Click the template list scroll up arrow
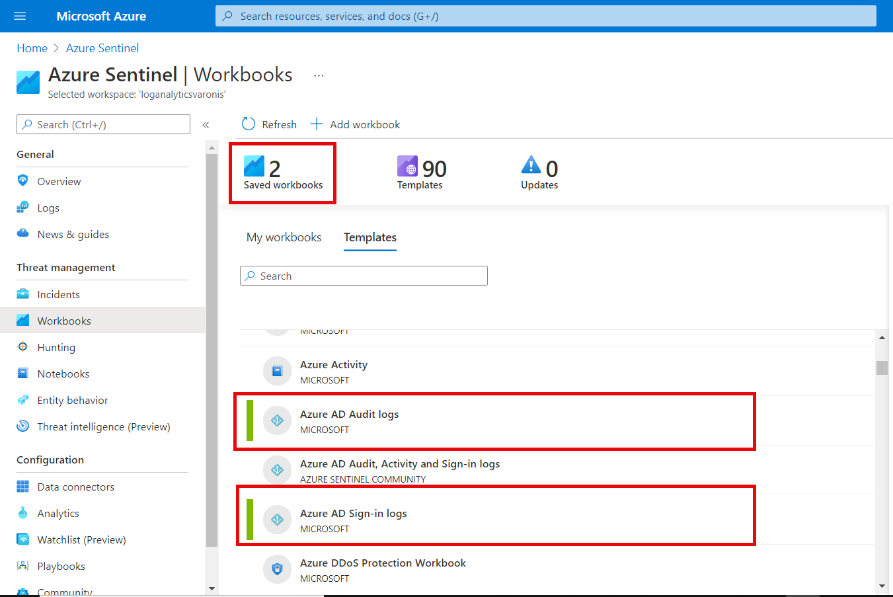The height and width of the screenshot is (597, 893). [882, 338]
